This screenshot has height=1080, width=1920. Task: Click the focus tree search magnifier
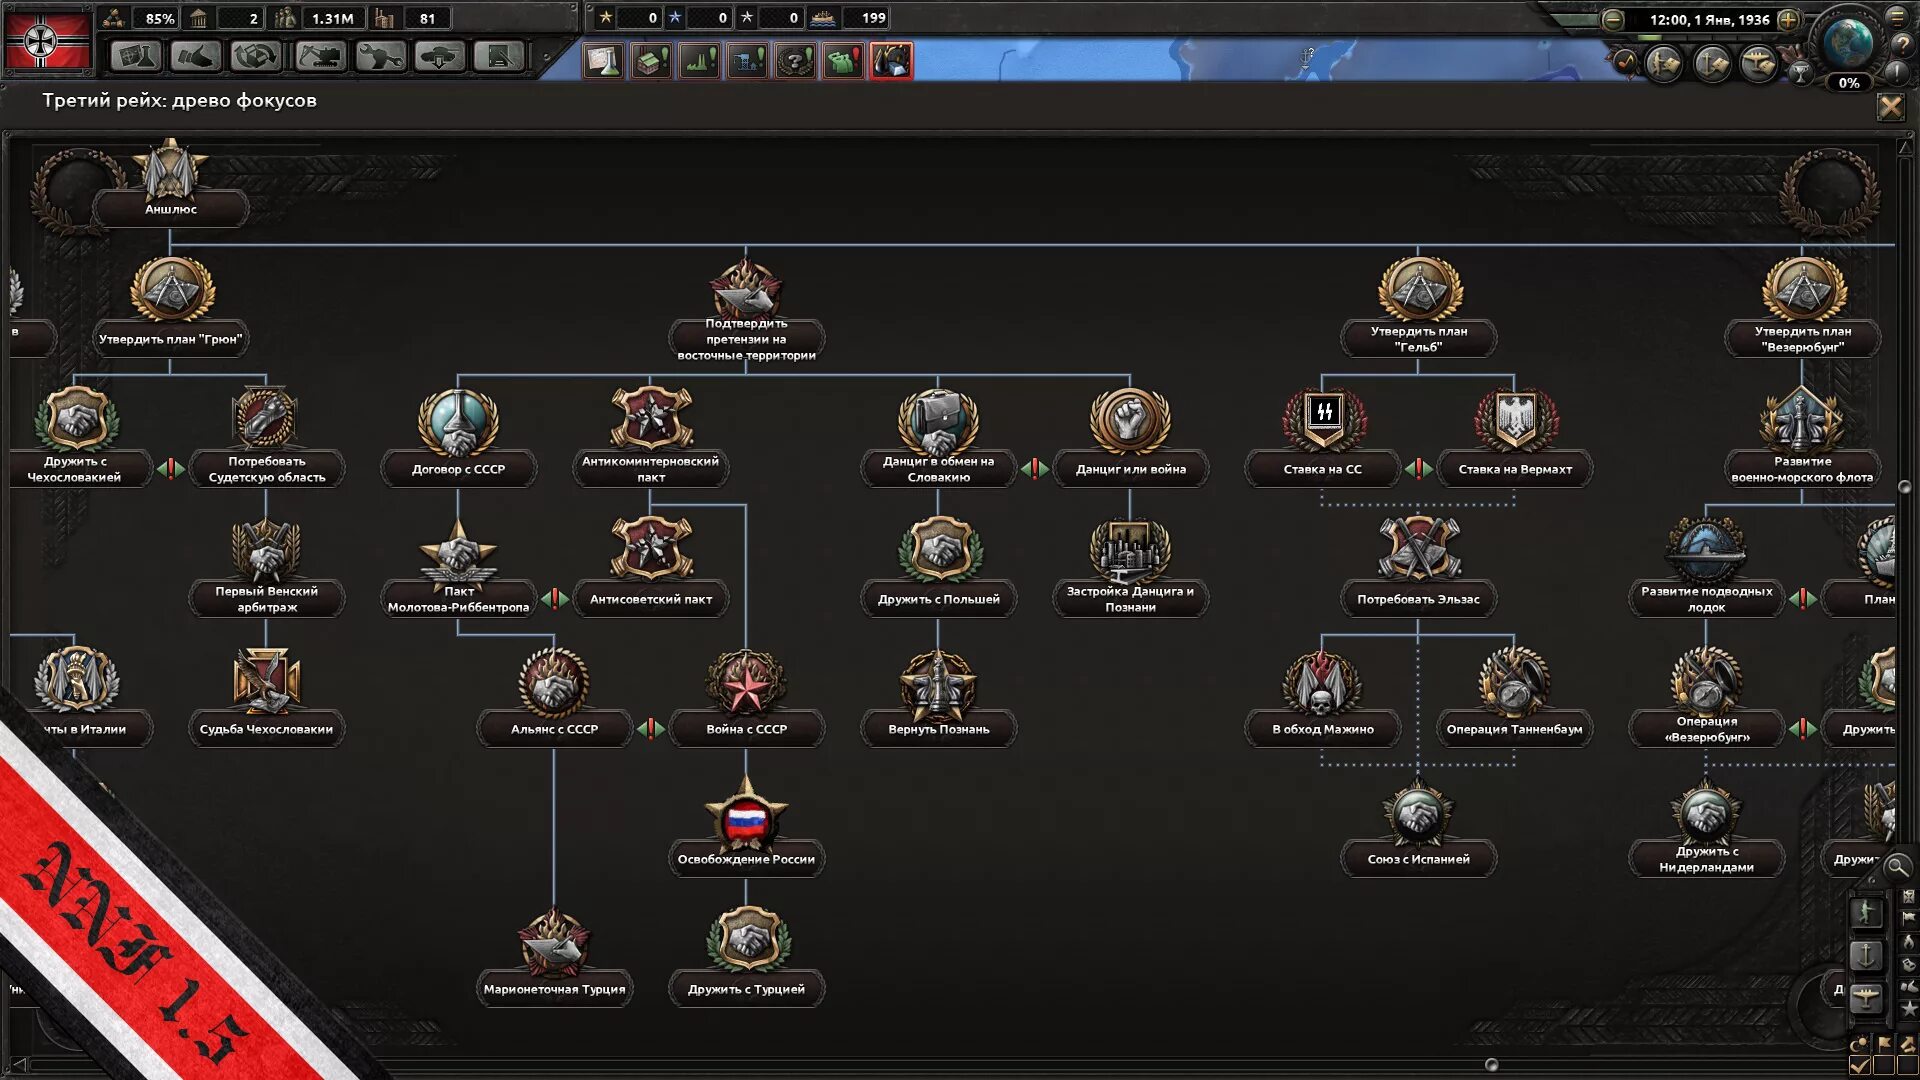pos(1896,867)
